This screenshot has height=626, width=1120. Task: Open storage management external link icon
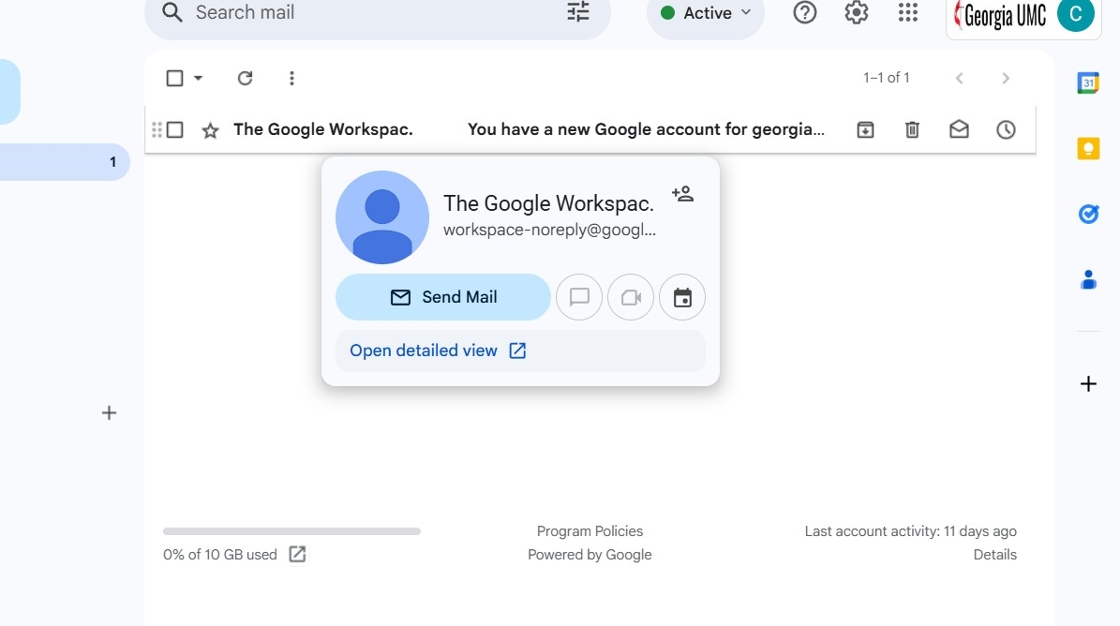[x=297, y=555]
